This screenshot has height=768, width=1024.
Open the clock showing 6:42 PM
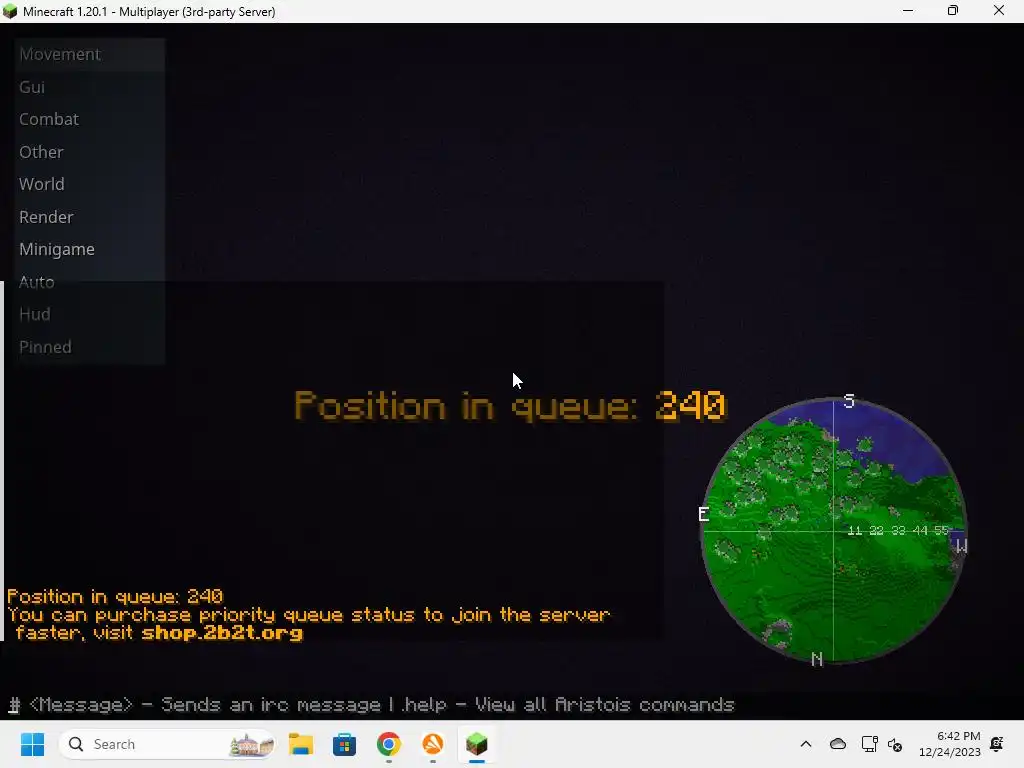tap(950, 744)
